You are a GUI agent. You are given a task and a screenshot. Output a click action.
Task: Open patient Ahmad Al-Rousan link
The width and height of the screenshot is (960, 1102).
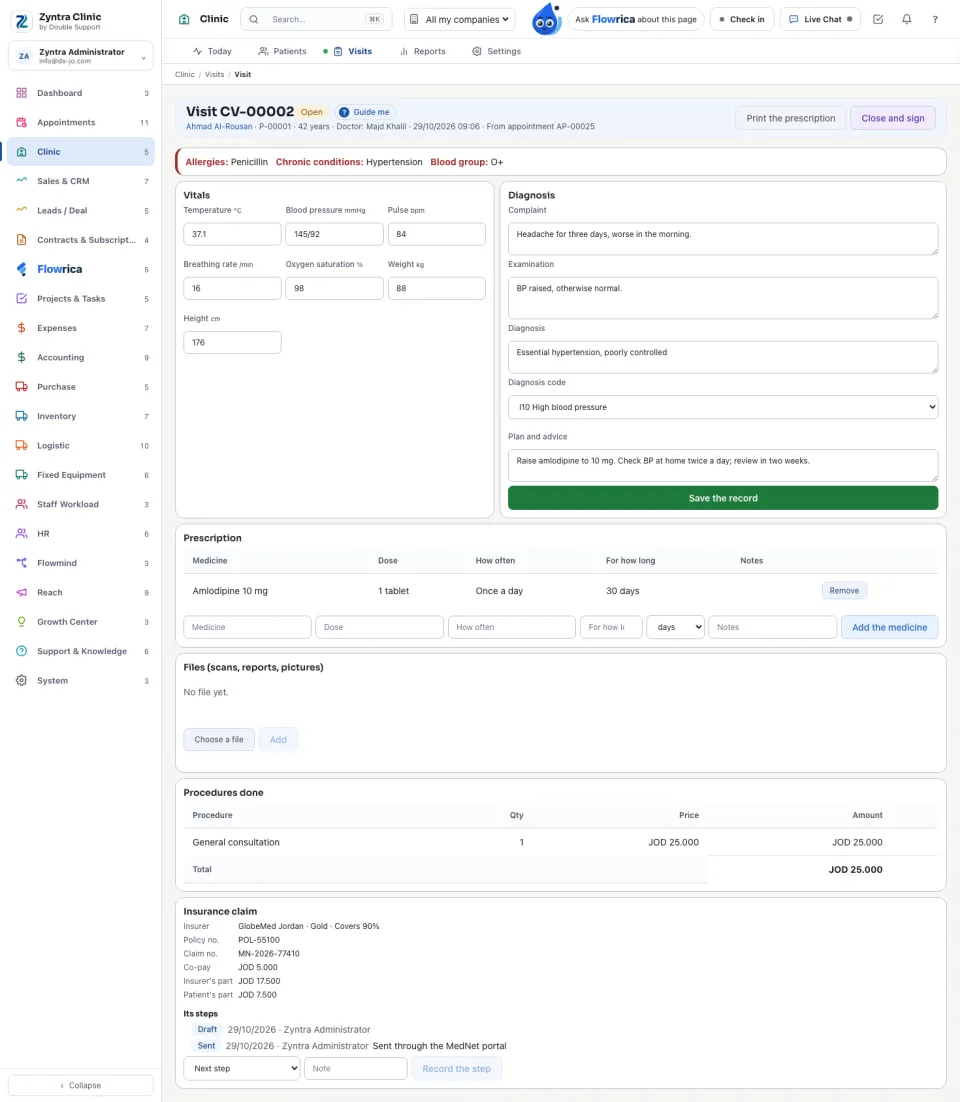click(219, 127)
